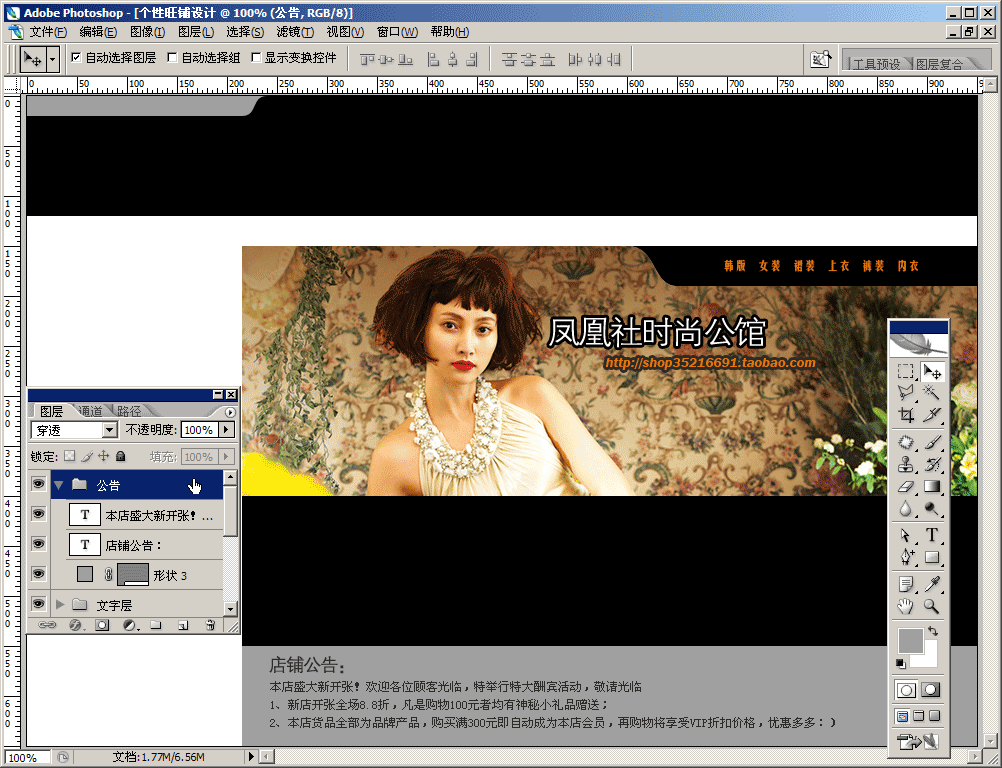Select the Rectangular Marquee tool
Screen dimensions: 1002x768
(906, 371)
